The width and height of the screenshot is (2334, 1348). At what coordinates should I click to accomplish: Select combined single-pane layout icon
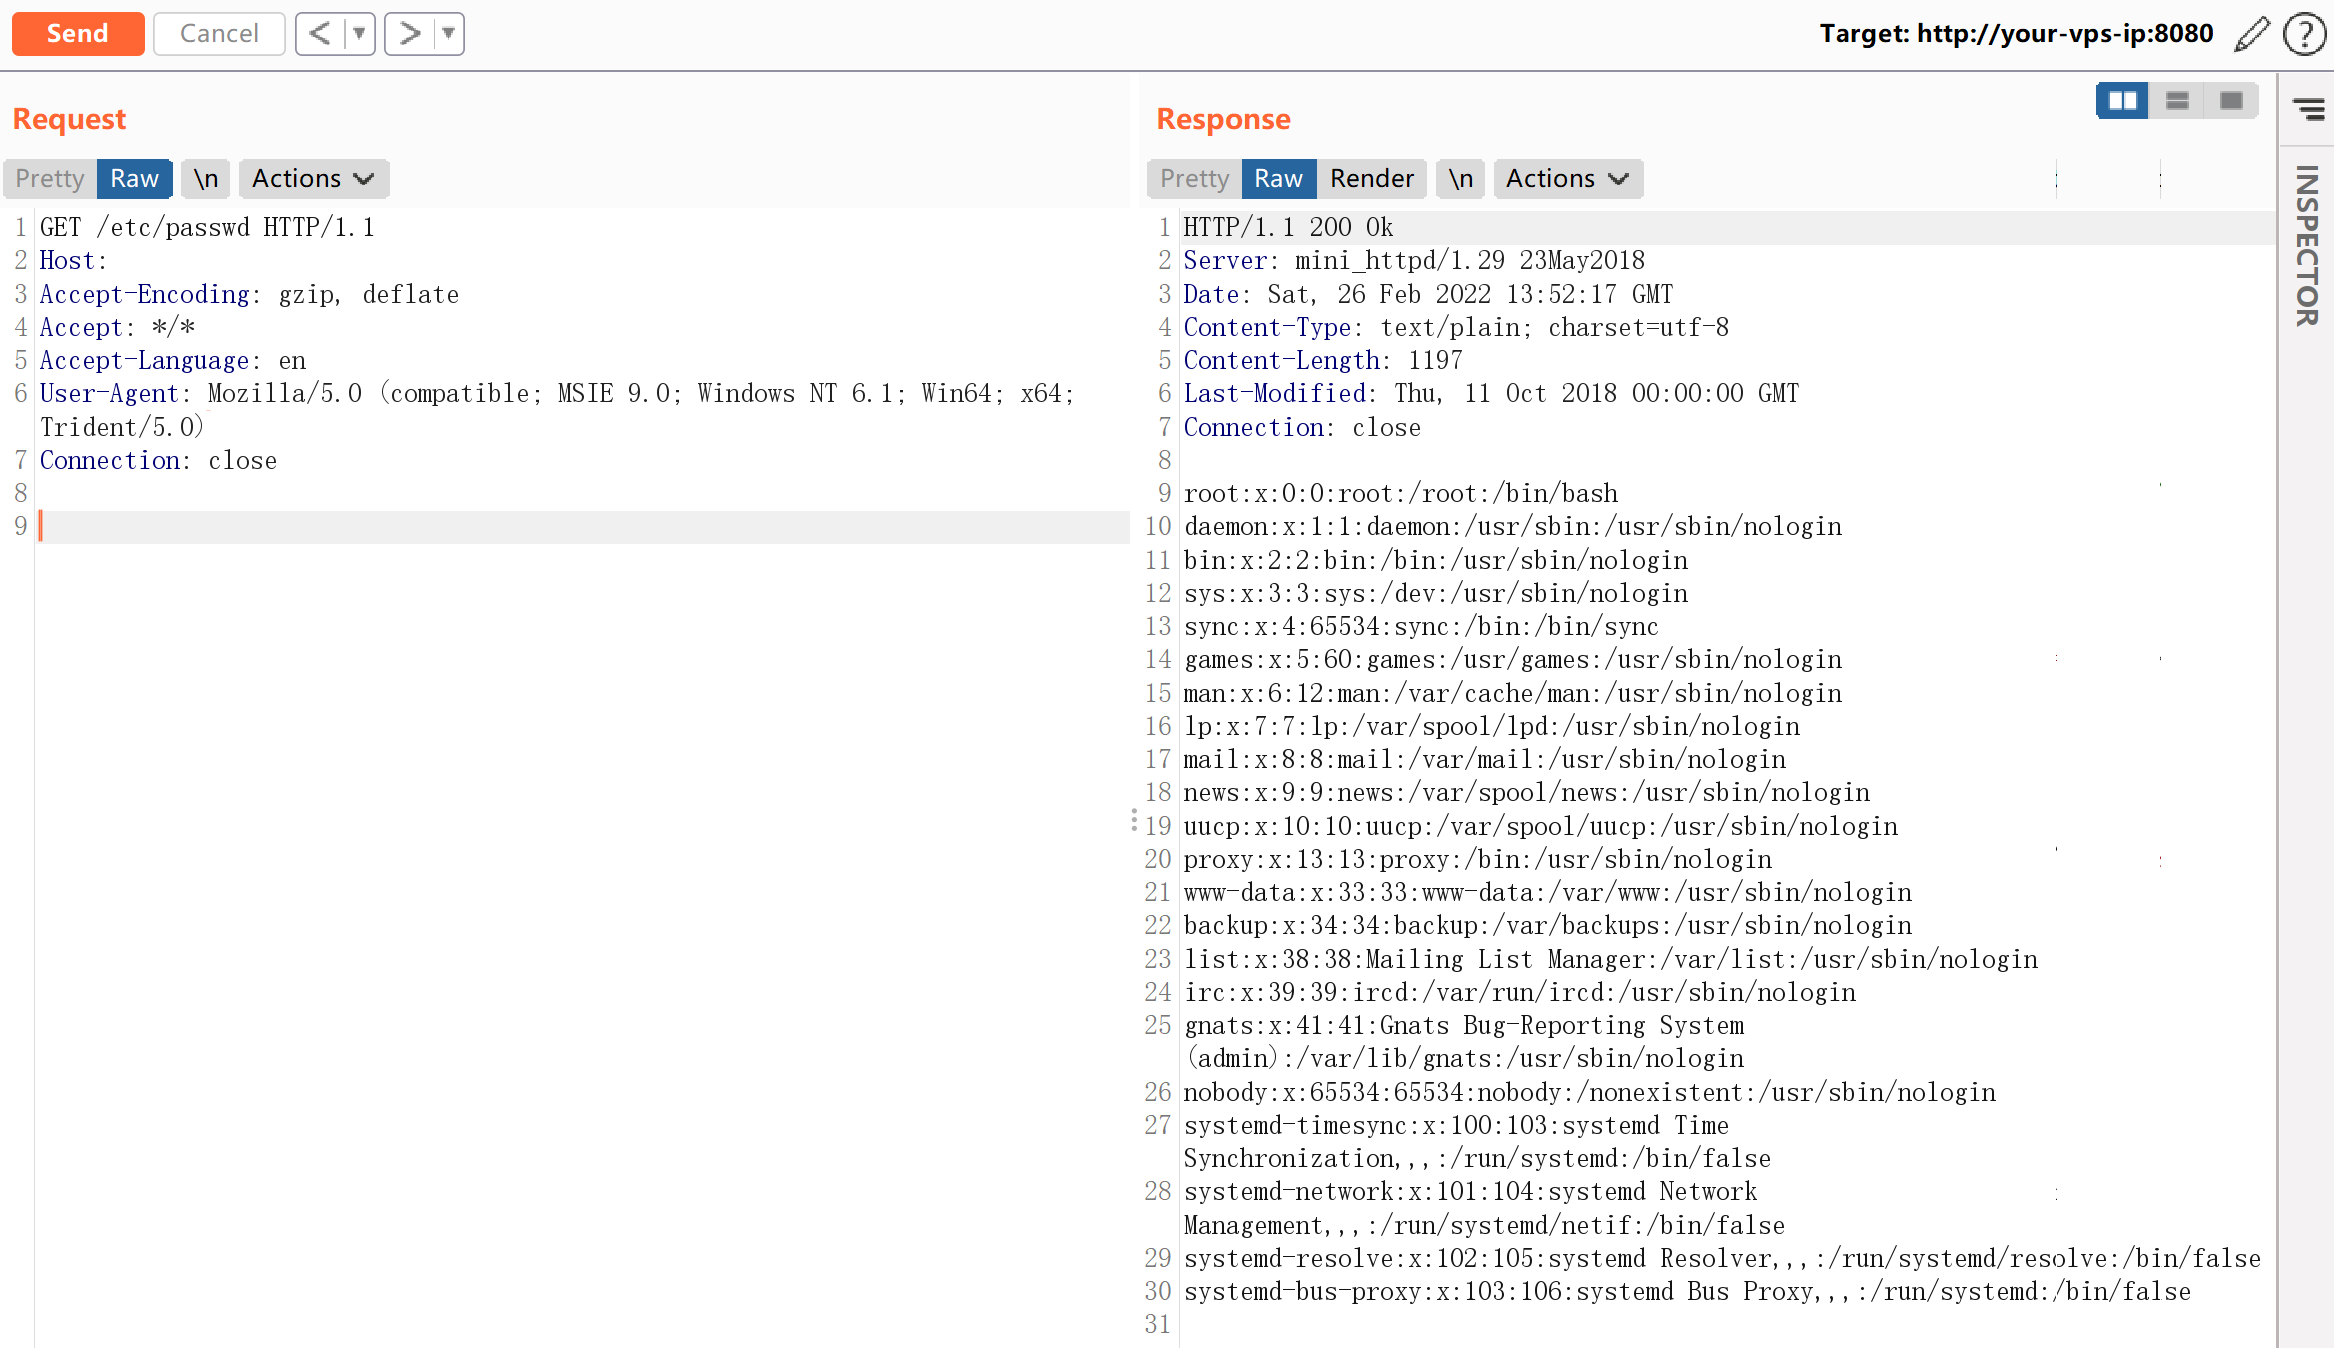pyautogui.click(x=2231, y=101)
